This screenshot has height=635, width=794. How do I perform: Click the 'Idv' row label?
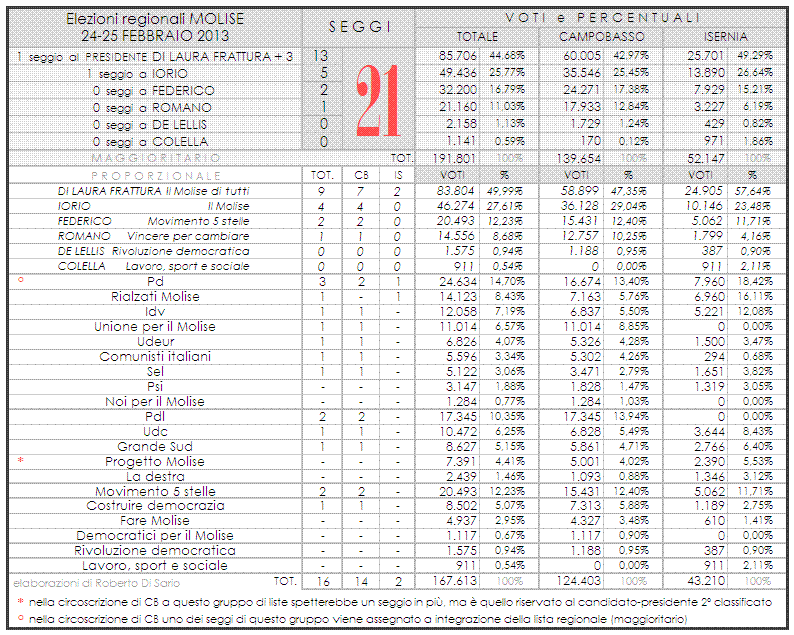point(155,312)
